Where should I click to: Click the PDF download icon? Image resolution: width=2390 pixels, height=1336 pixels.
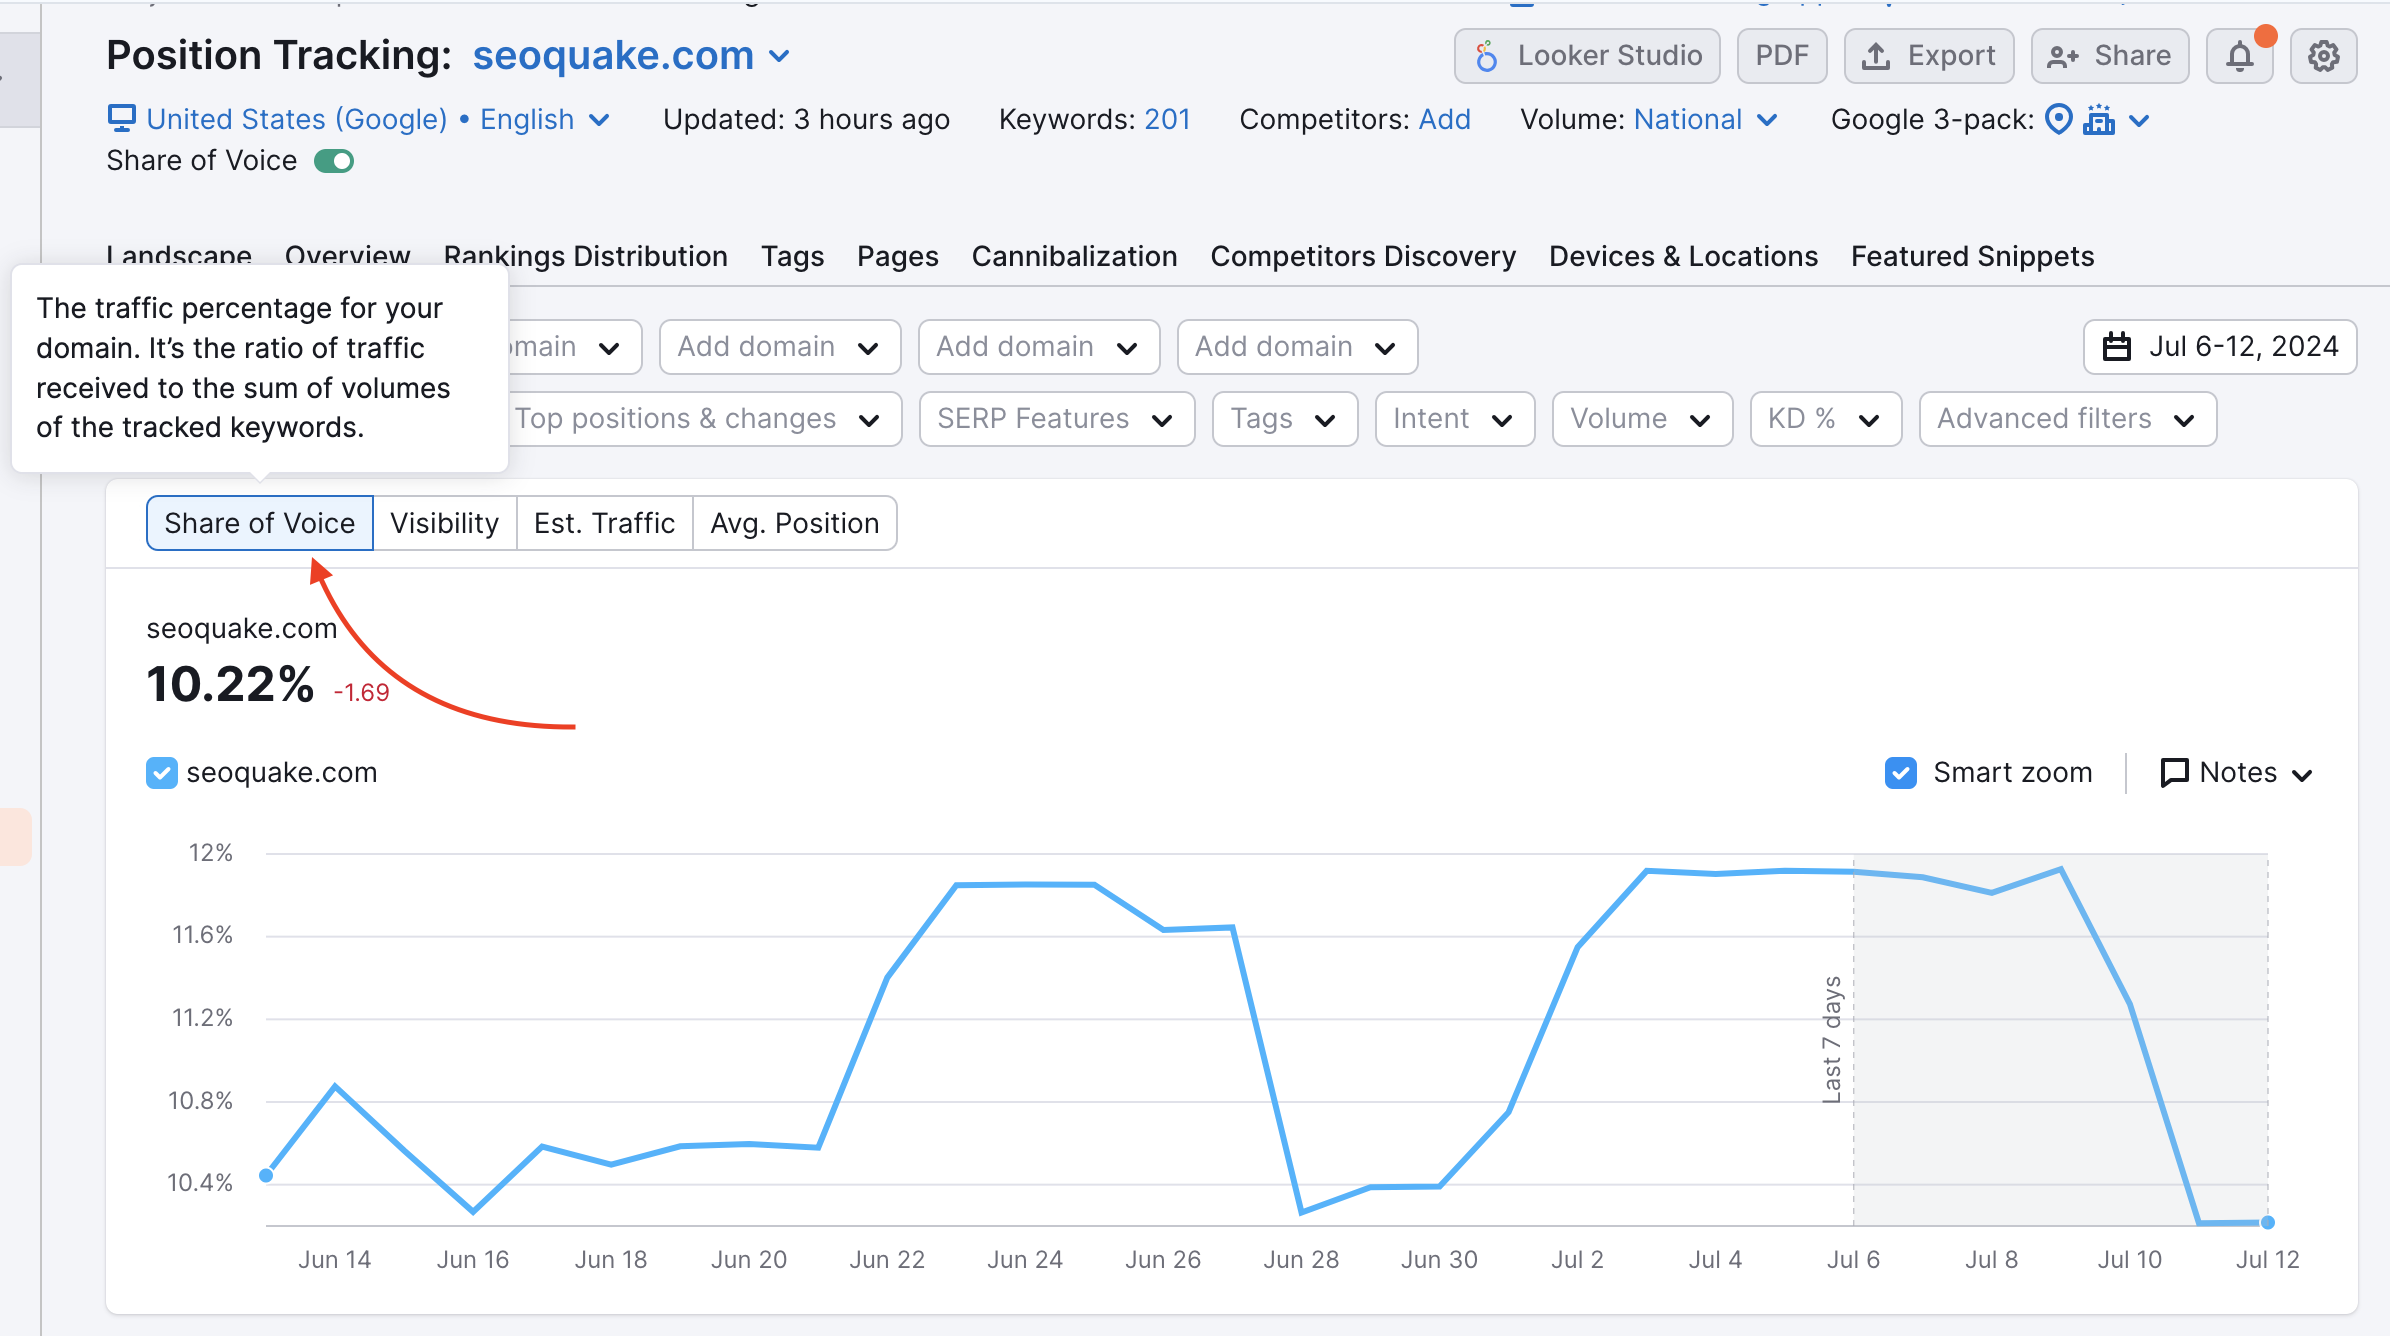(1781, 54)
